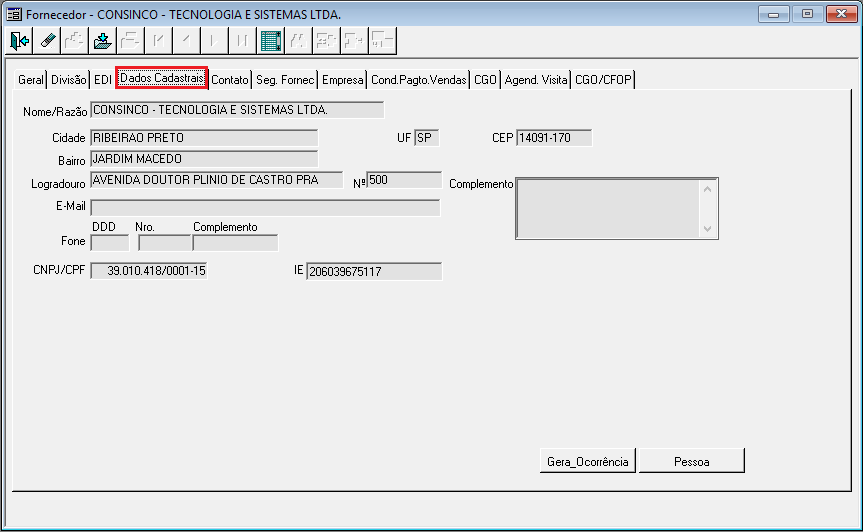Click Complemento scrollbar up arrow
Viewport: 863px width, 532px height.
pos(708,189)
